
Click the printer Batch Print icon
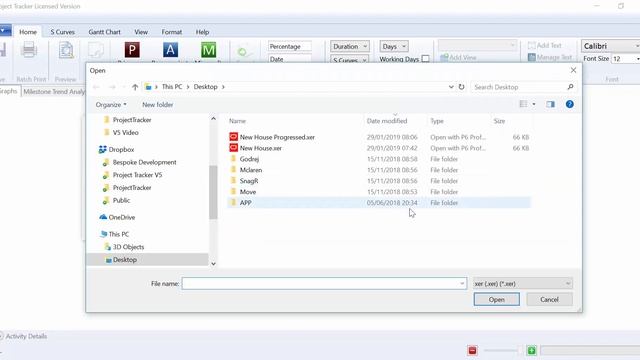click(29, 50)
